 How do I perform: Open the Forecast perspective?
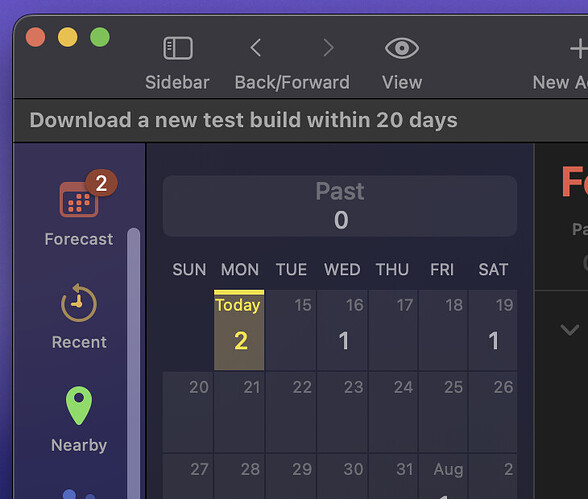(79, 208)
